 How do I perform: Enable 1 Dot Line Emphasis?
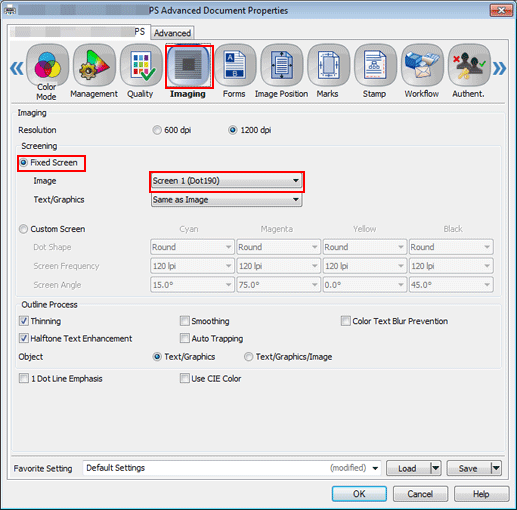[x=24, y=378]
